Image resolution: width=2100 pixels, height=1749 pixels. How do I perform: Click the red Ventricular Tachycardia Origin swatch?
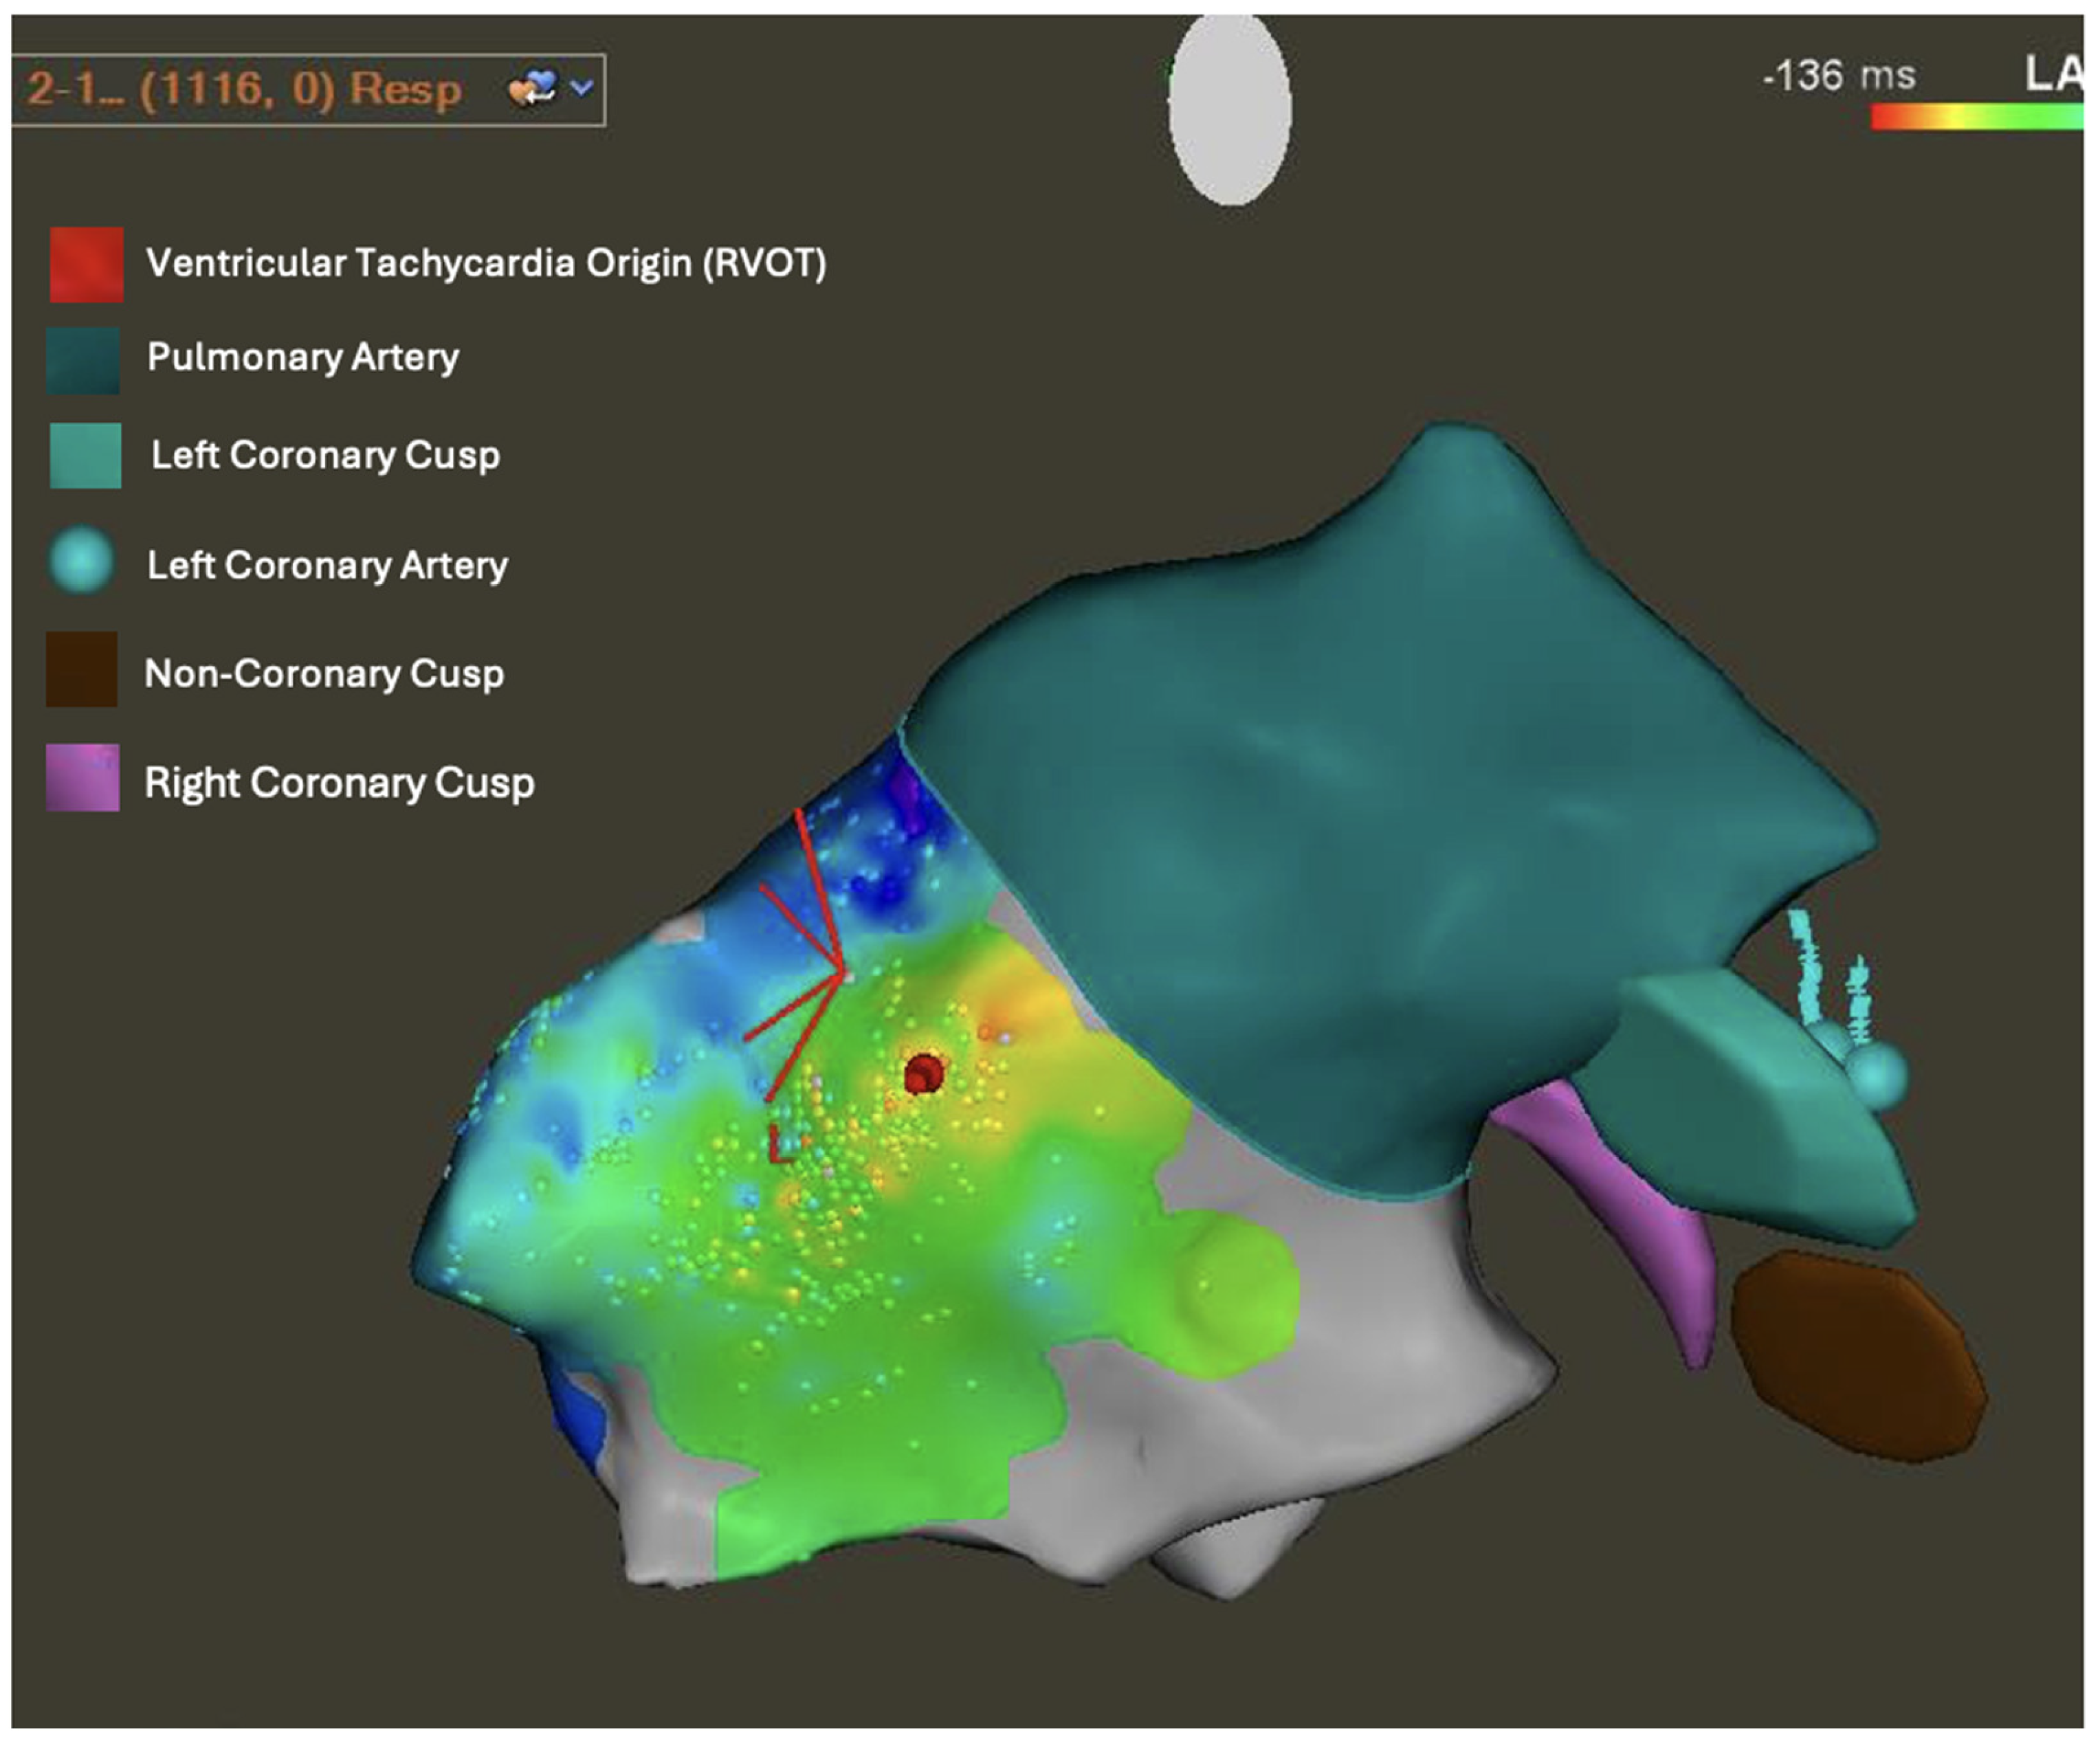coord(87,265)
